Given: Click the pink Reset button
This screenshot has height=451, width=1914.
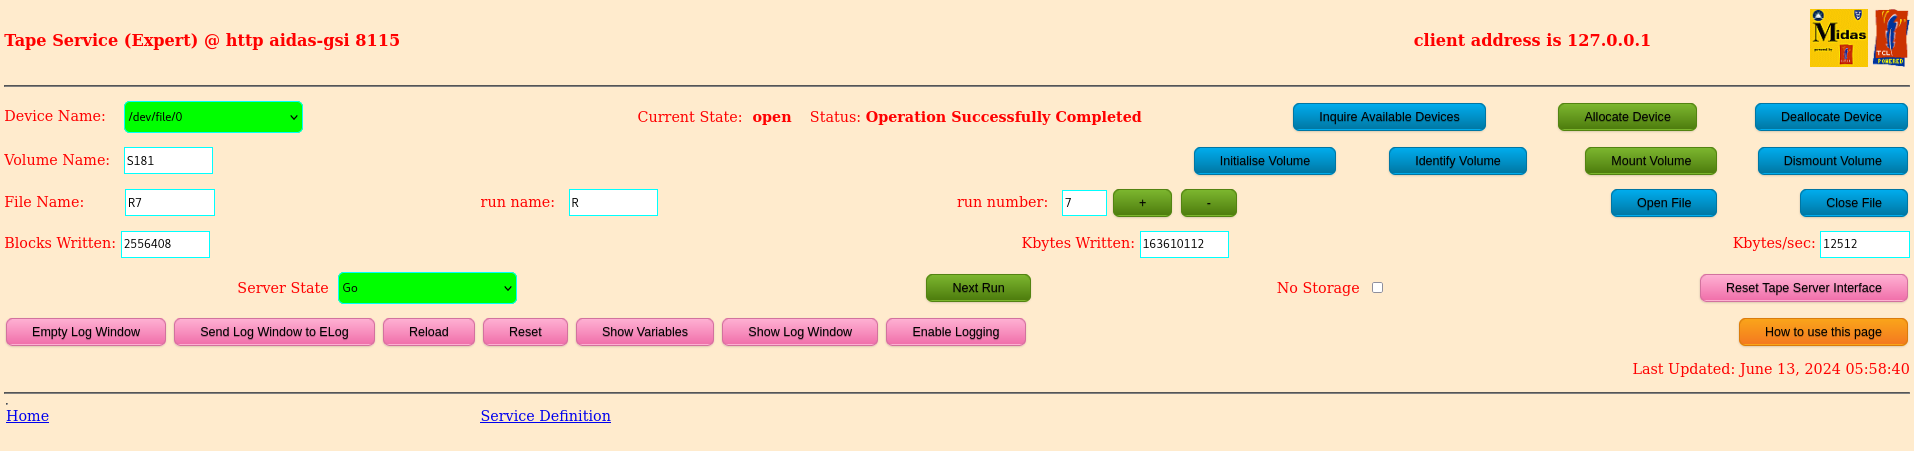Looking at the screenshot, I should tap(525, 332).
